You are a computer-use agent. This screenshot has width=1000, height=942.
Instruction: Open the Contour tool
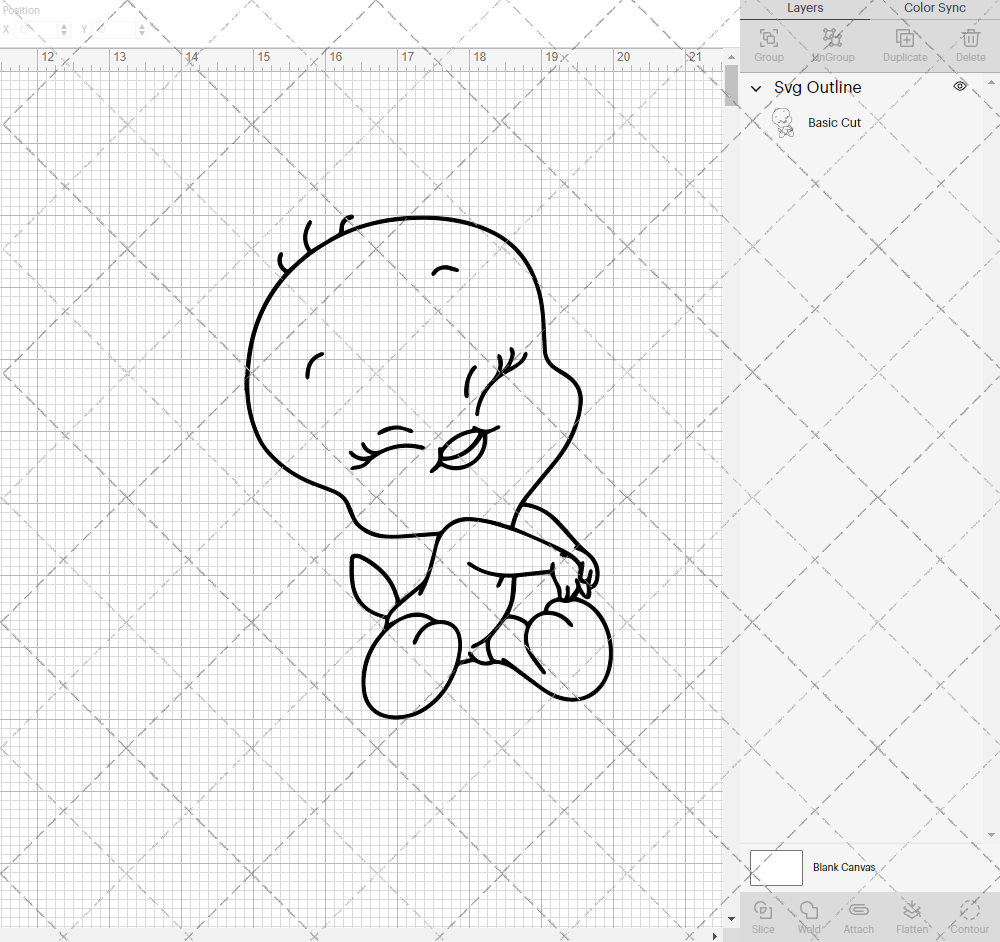coord(967,915)
